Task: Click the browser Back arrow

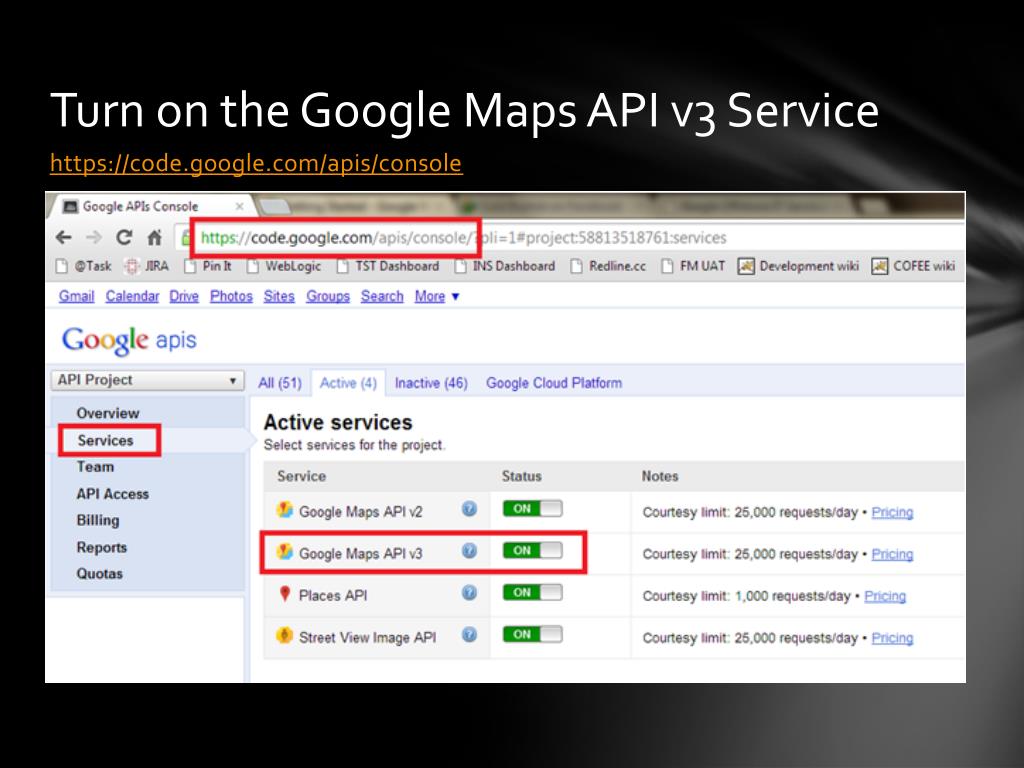Action: coord(63,238)
